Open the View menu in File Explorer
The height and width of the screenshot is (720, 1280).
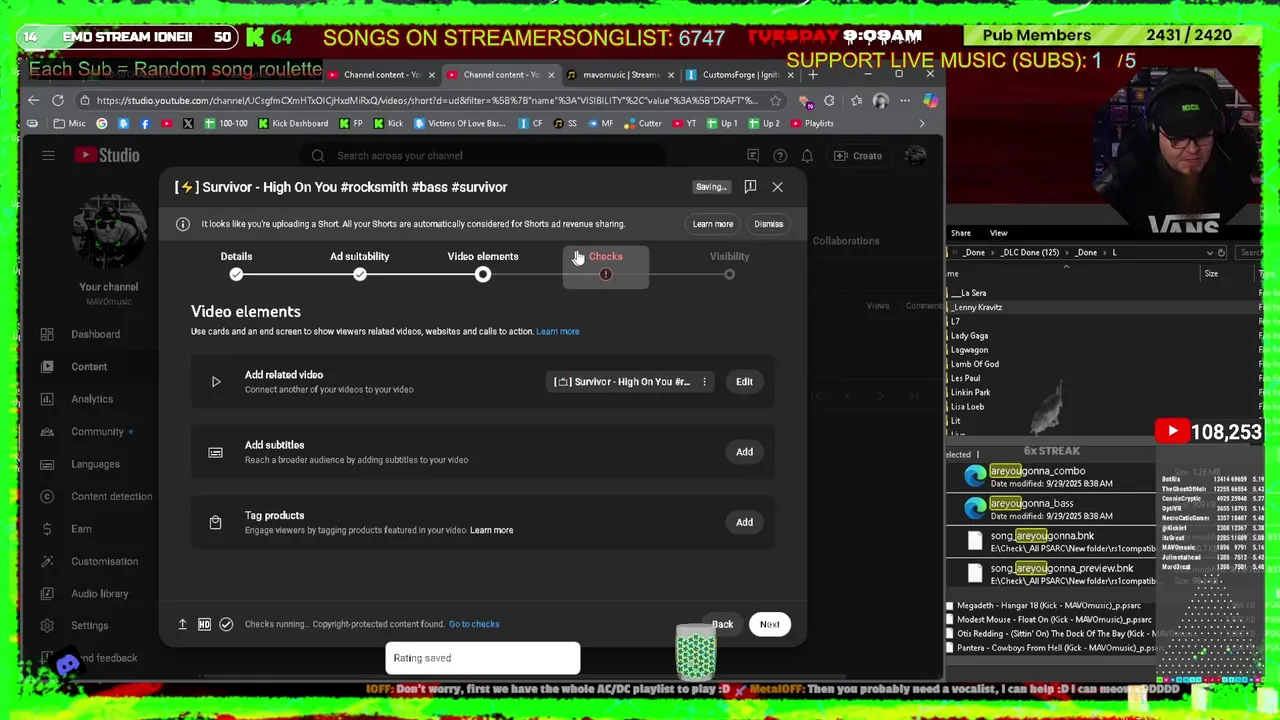[x=998, y=233]
